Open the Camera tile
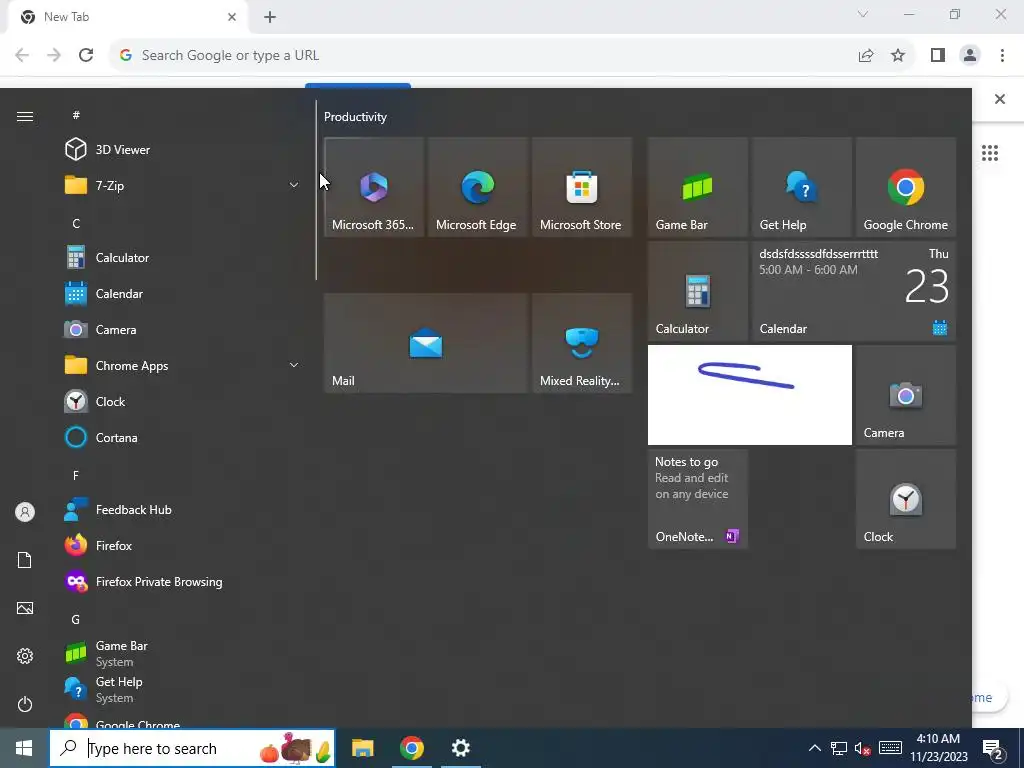The width and height of the screenshot is (1024, 768). [x=906, y=394]
